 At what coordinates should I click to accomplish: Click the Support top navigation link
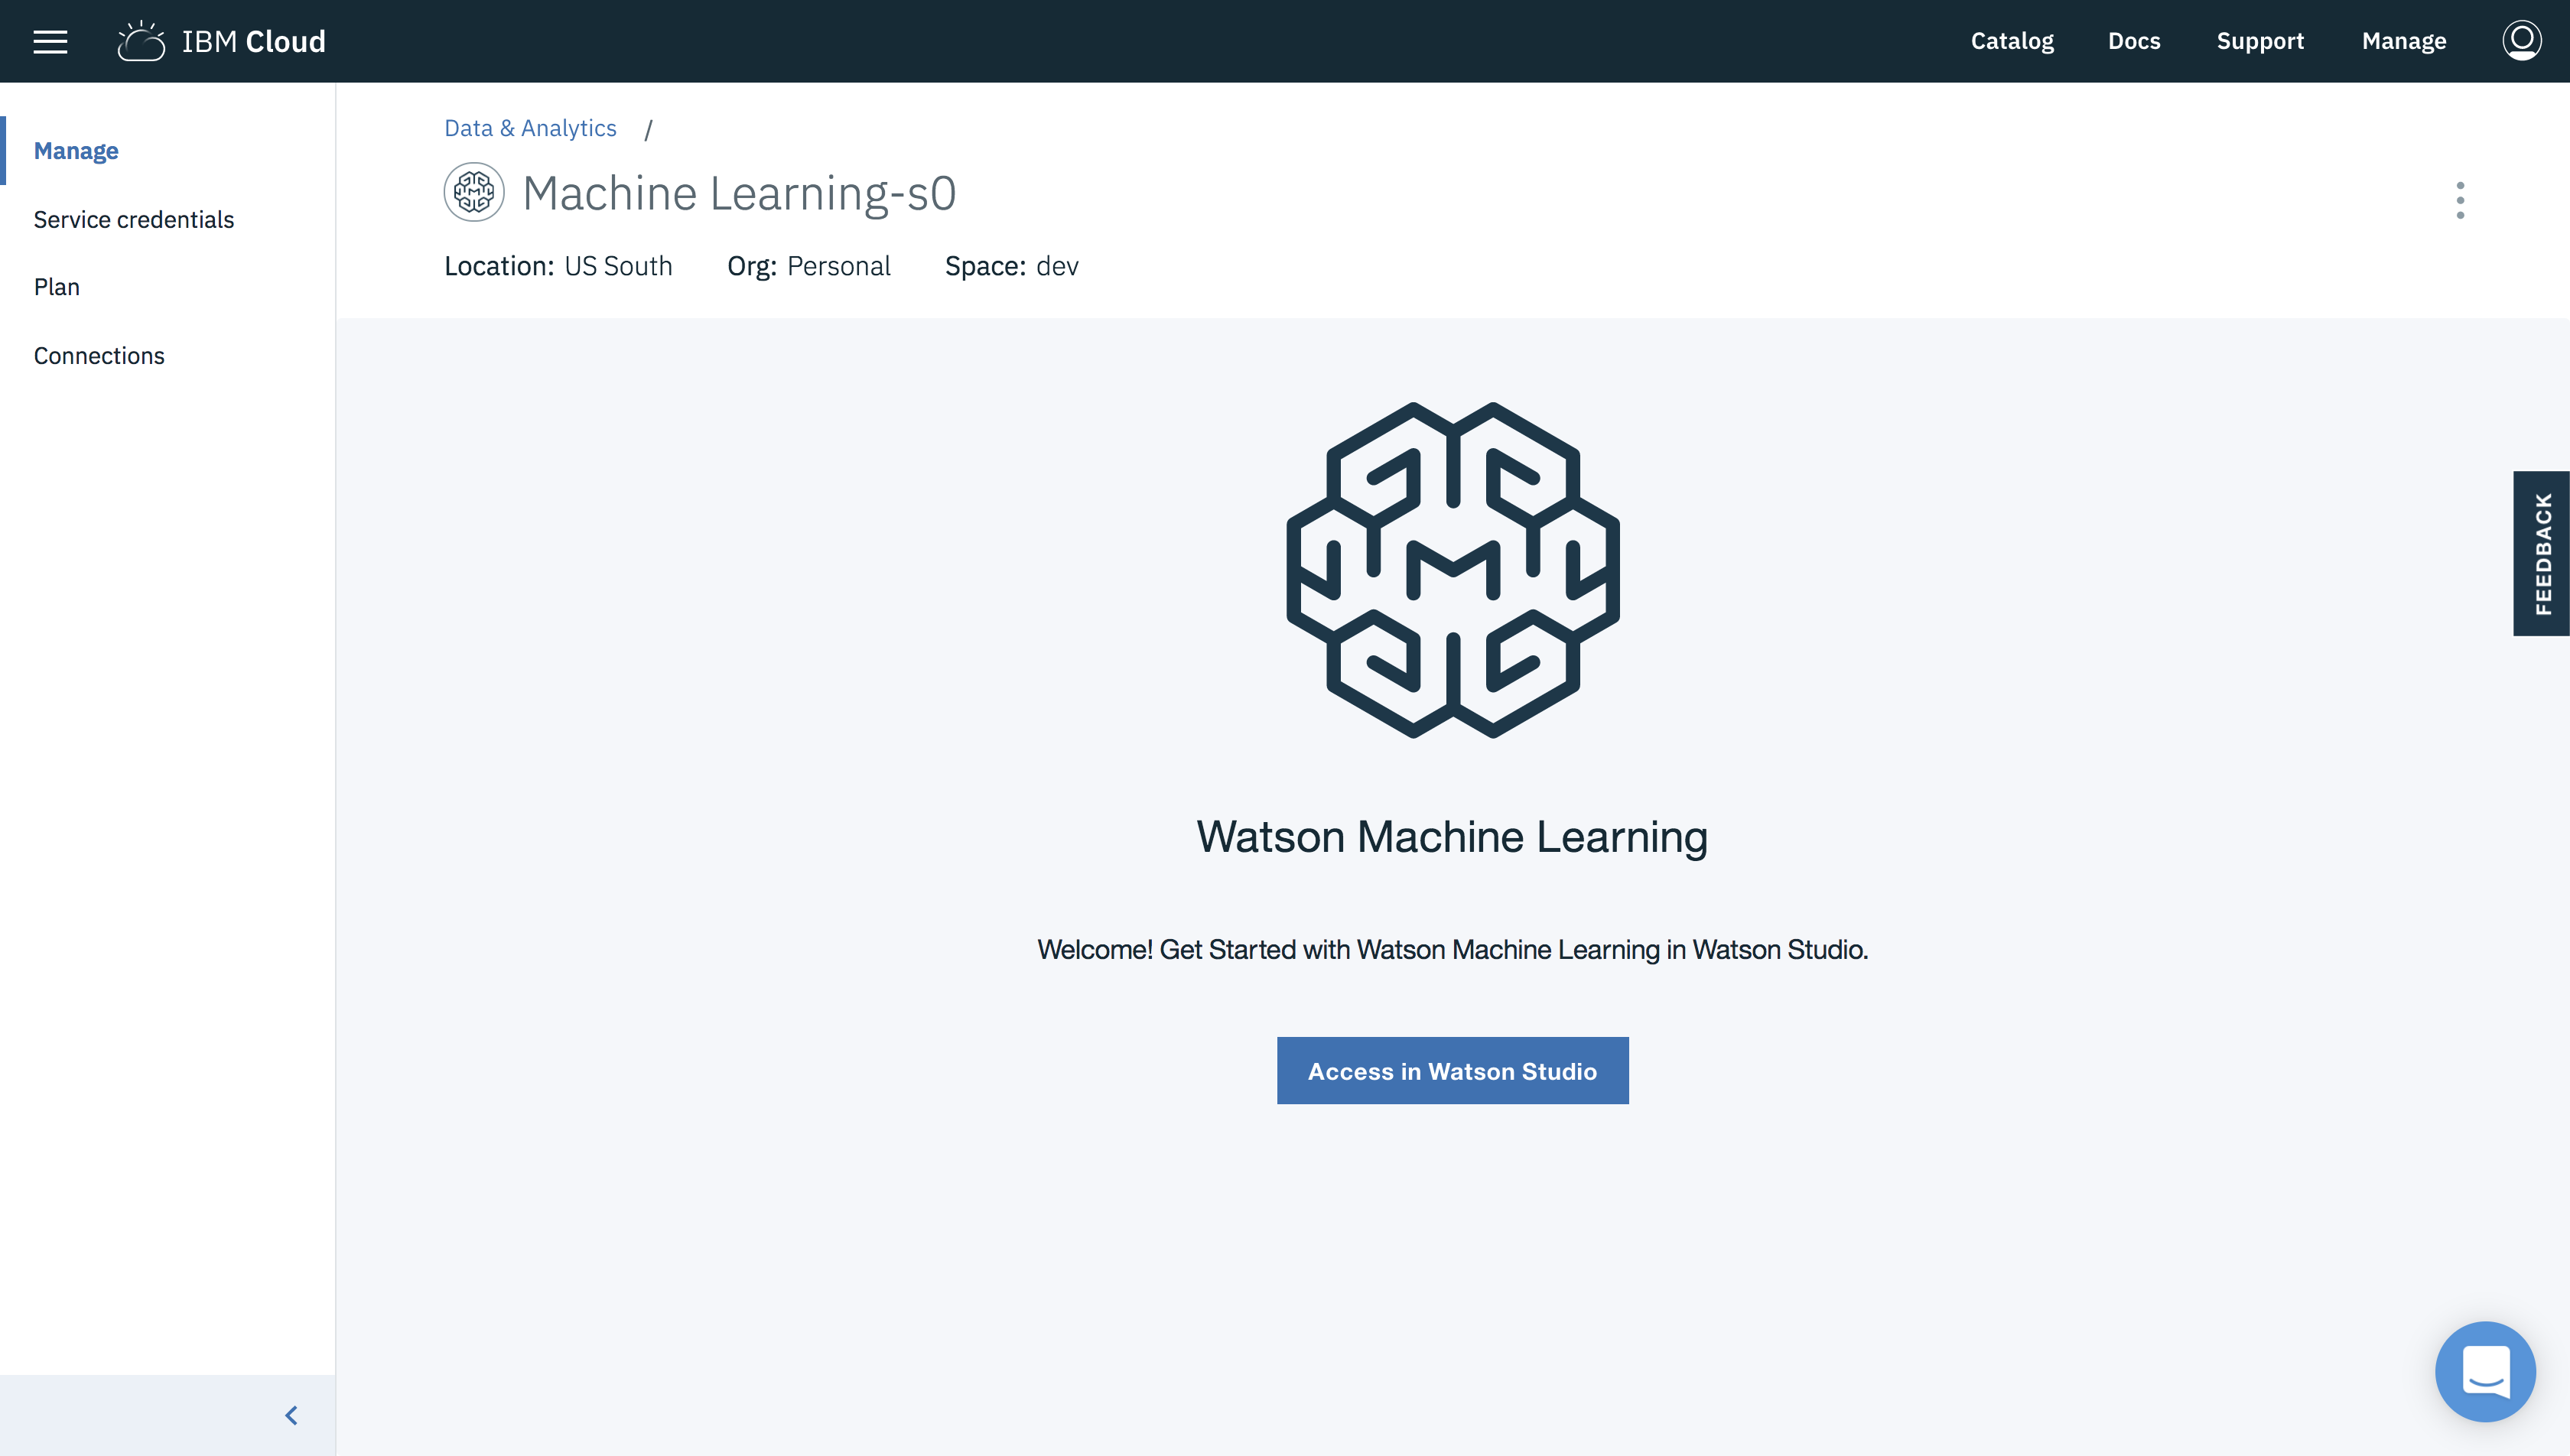point(2261,41)
